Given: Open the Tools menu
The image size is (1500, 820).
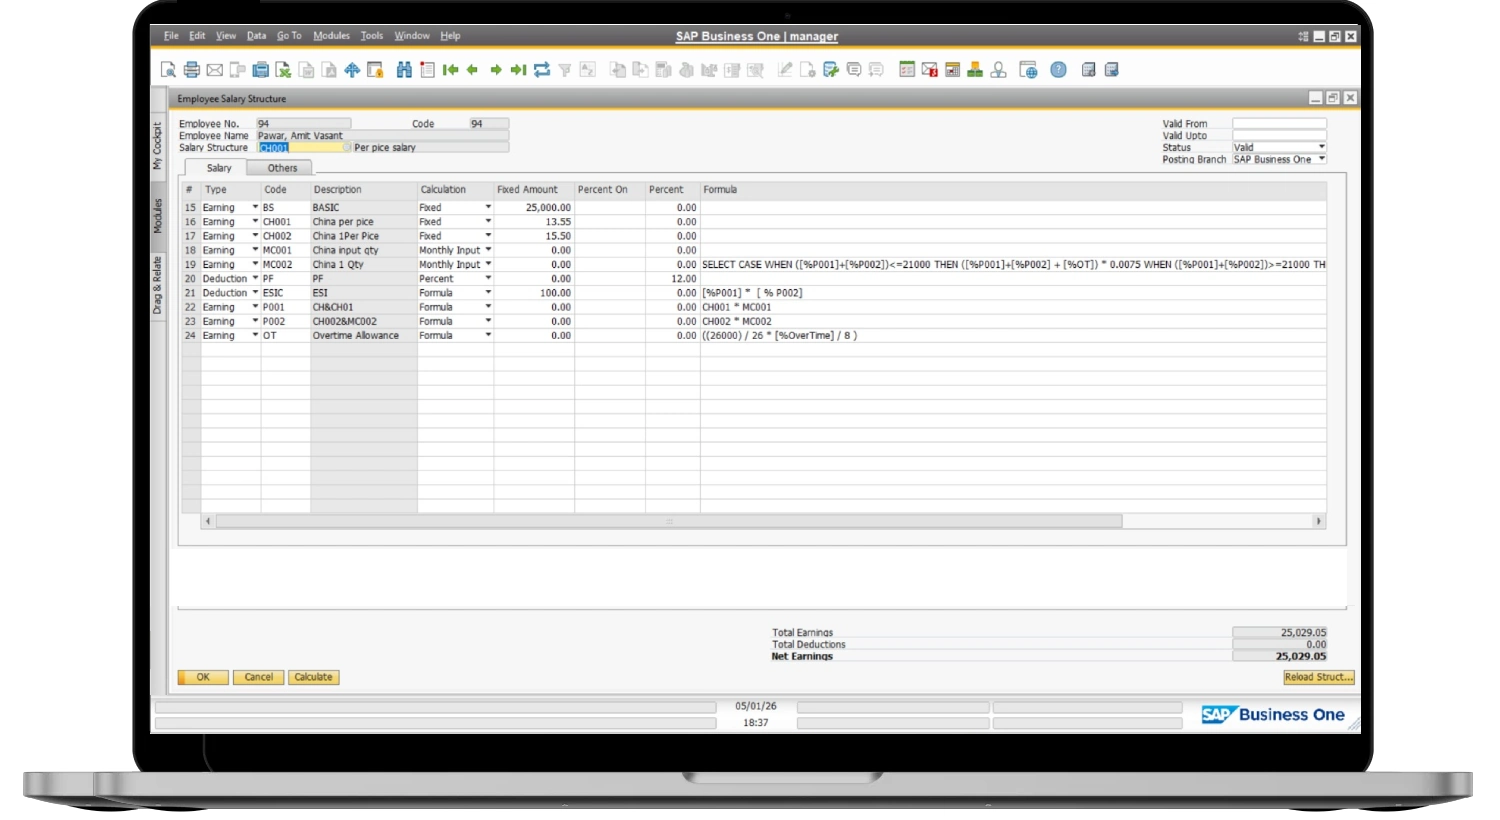Looking at the screenshot, I should (x=372, y=36).
